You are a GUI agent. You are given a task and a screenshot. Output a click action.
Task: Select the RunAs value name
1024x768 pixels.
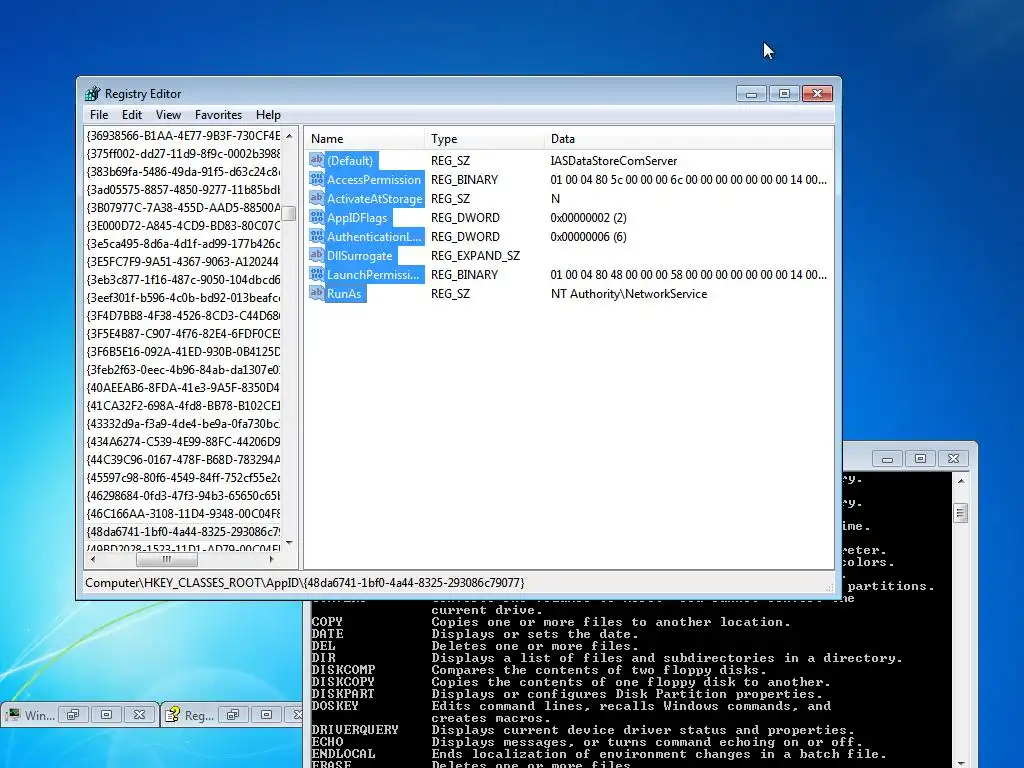(x=344, y=293)
